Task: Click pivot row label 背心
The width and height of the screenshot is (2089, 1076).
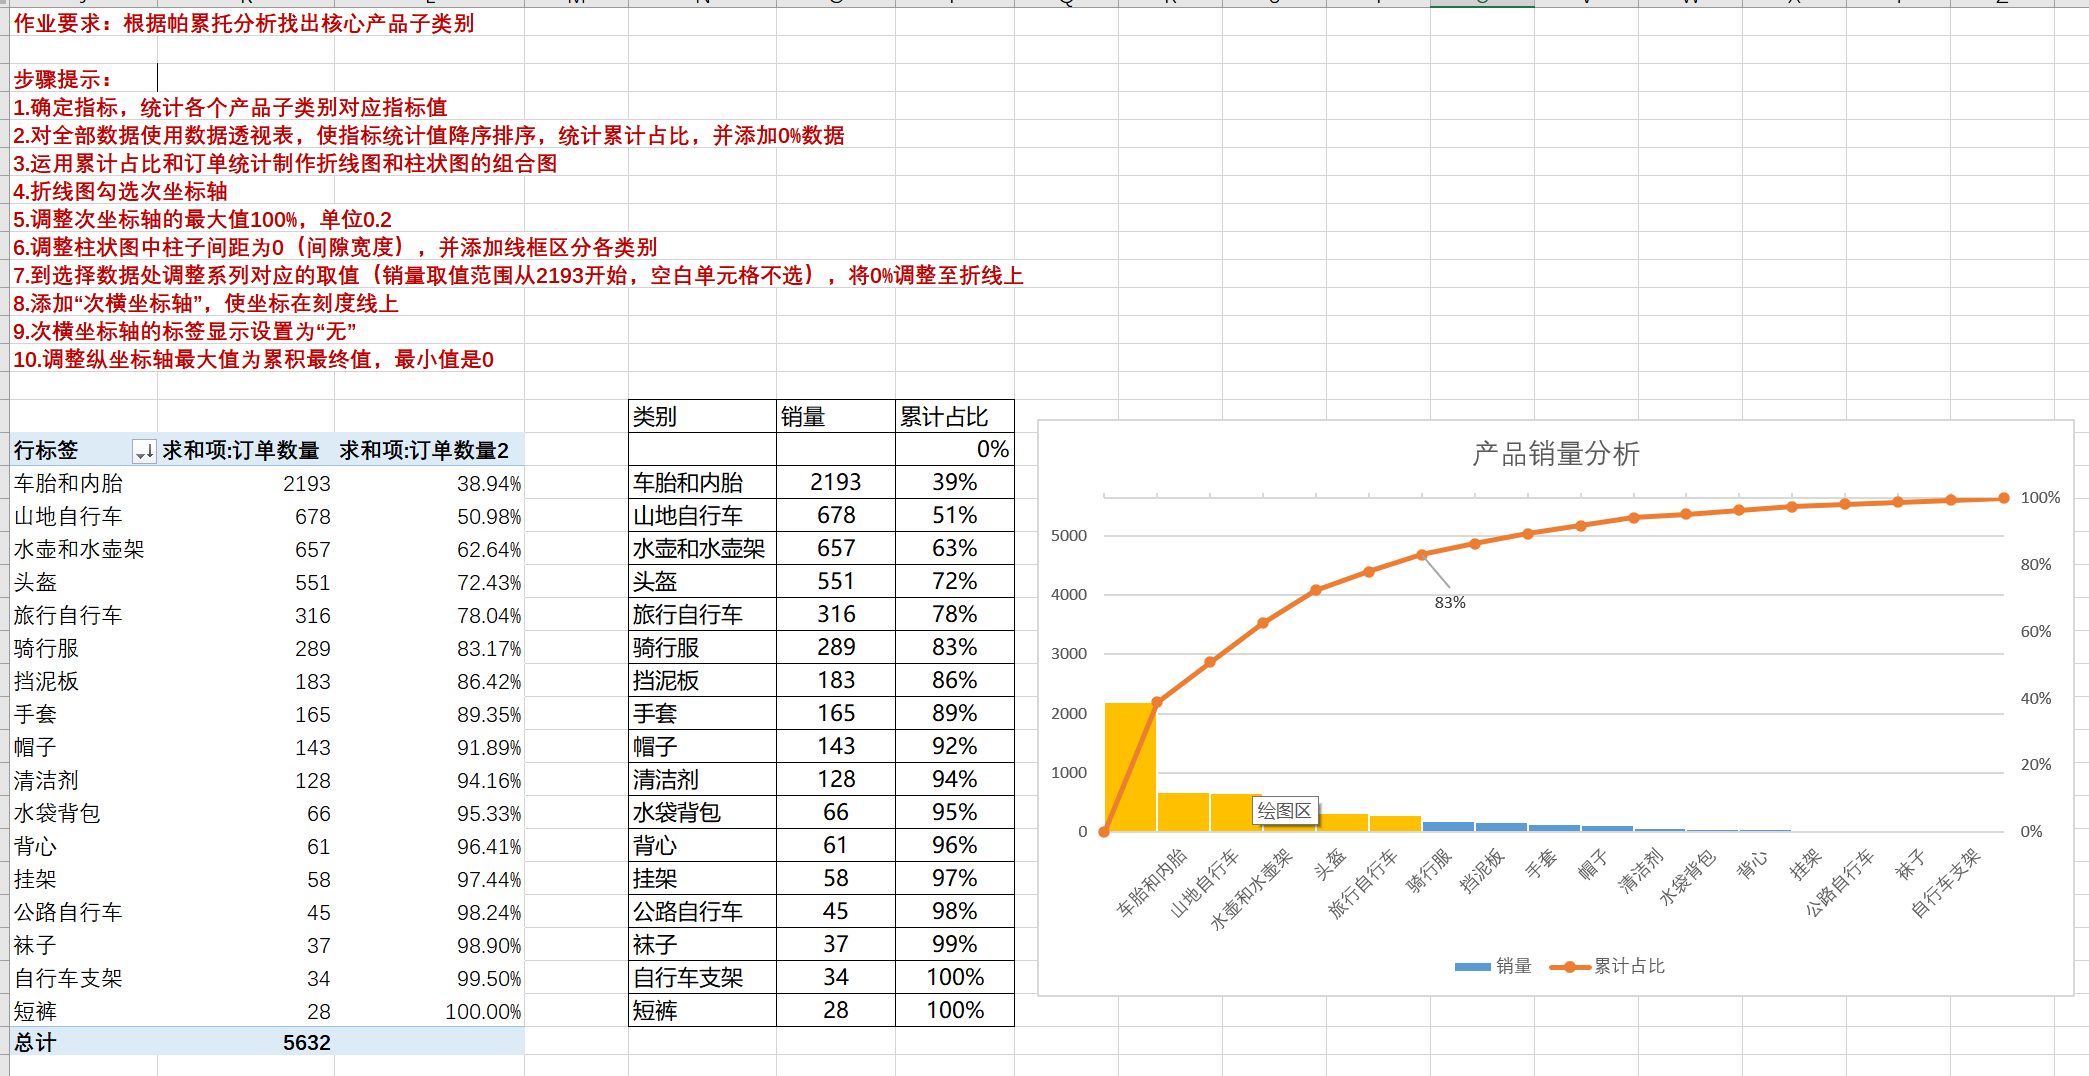Action: (35, 846)
